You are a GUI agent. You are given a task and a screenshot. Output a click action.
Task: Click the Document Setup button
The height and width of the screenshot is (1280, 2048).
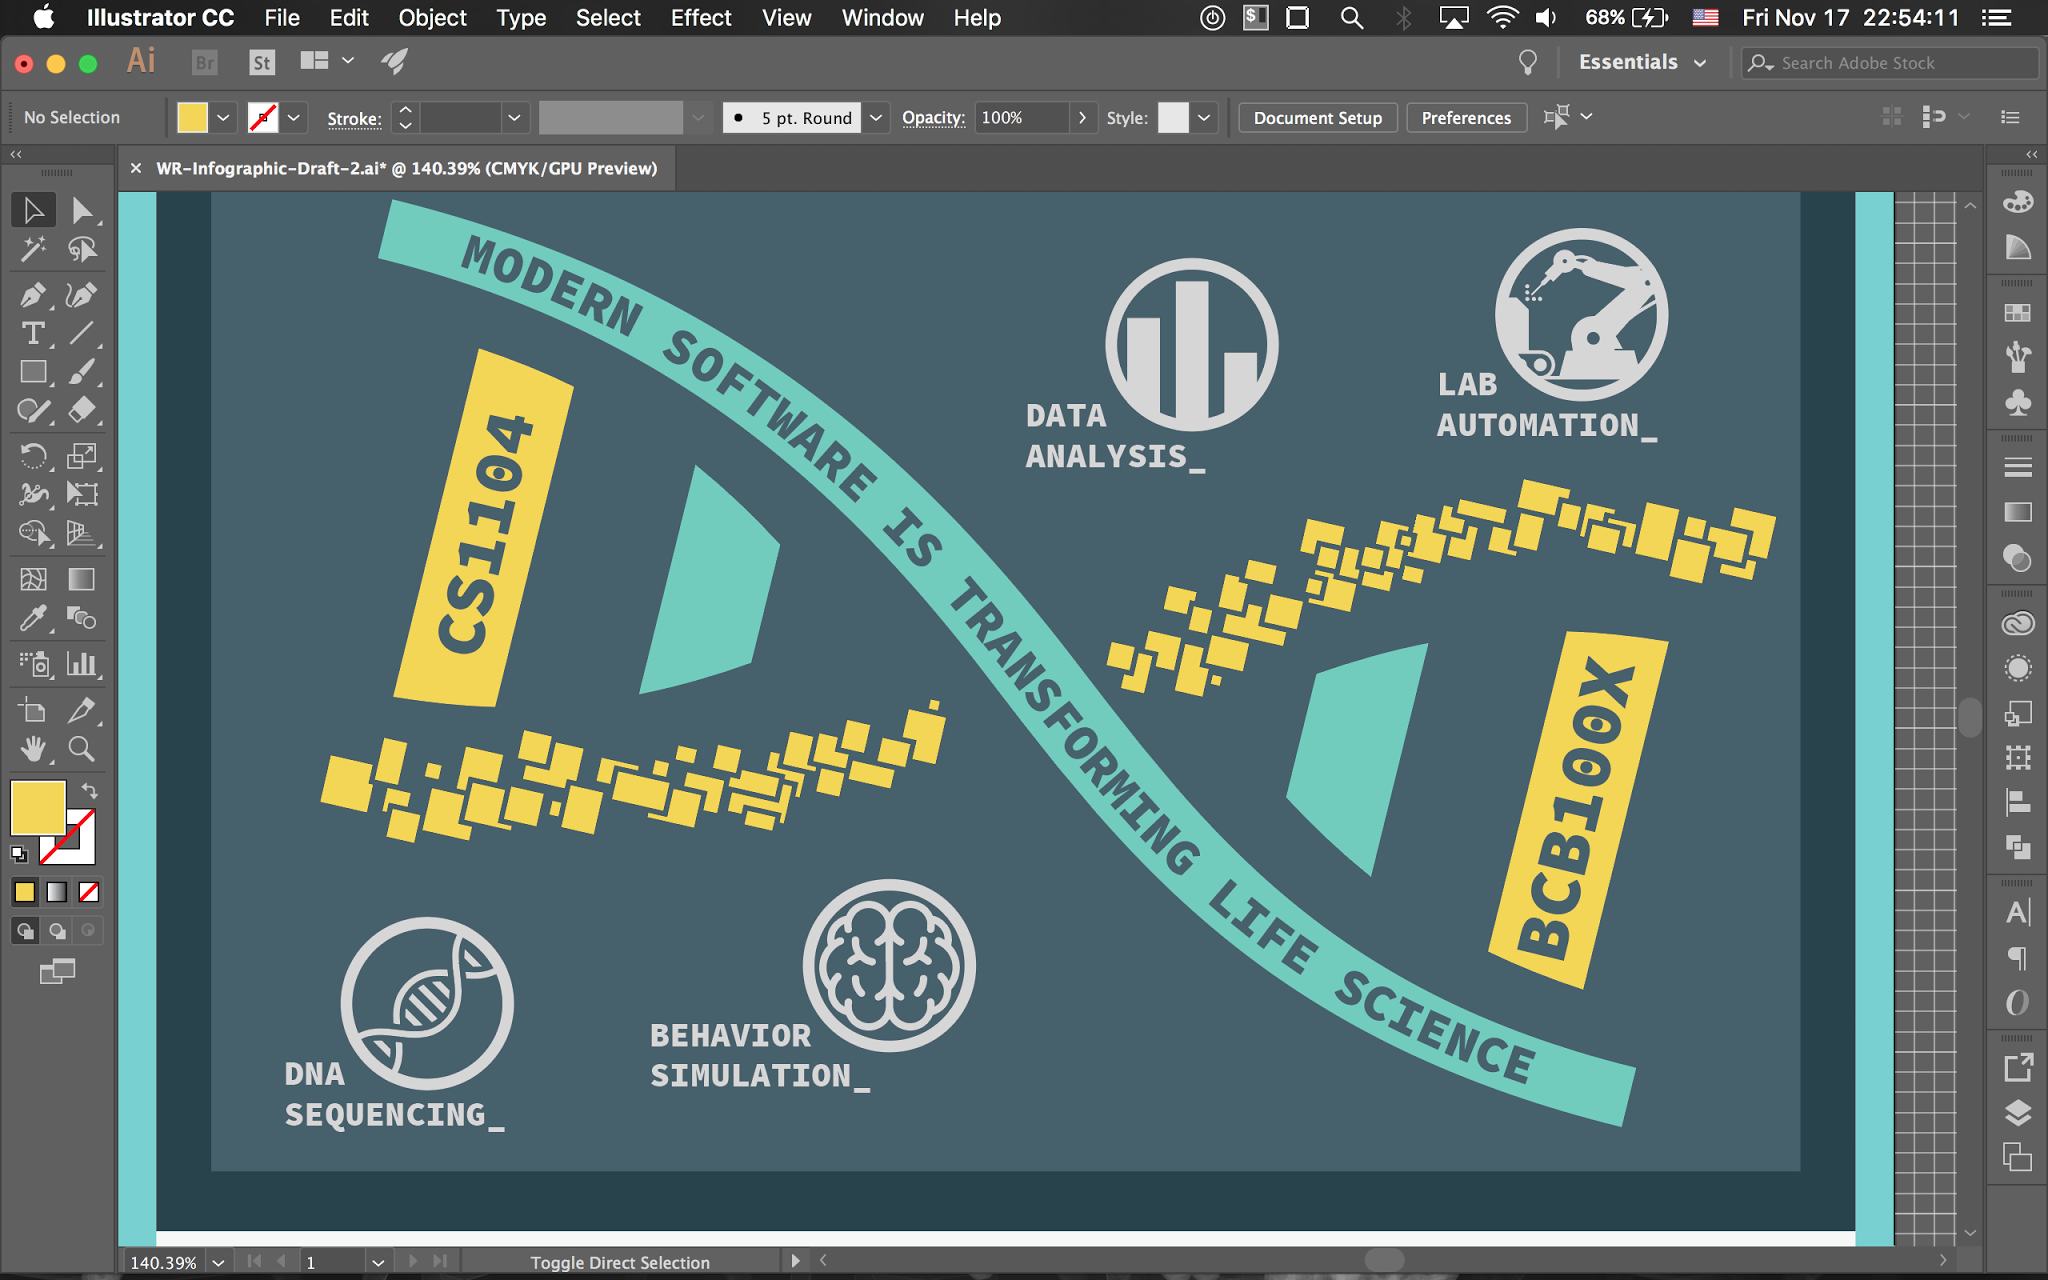tap(1317, 118)
